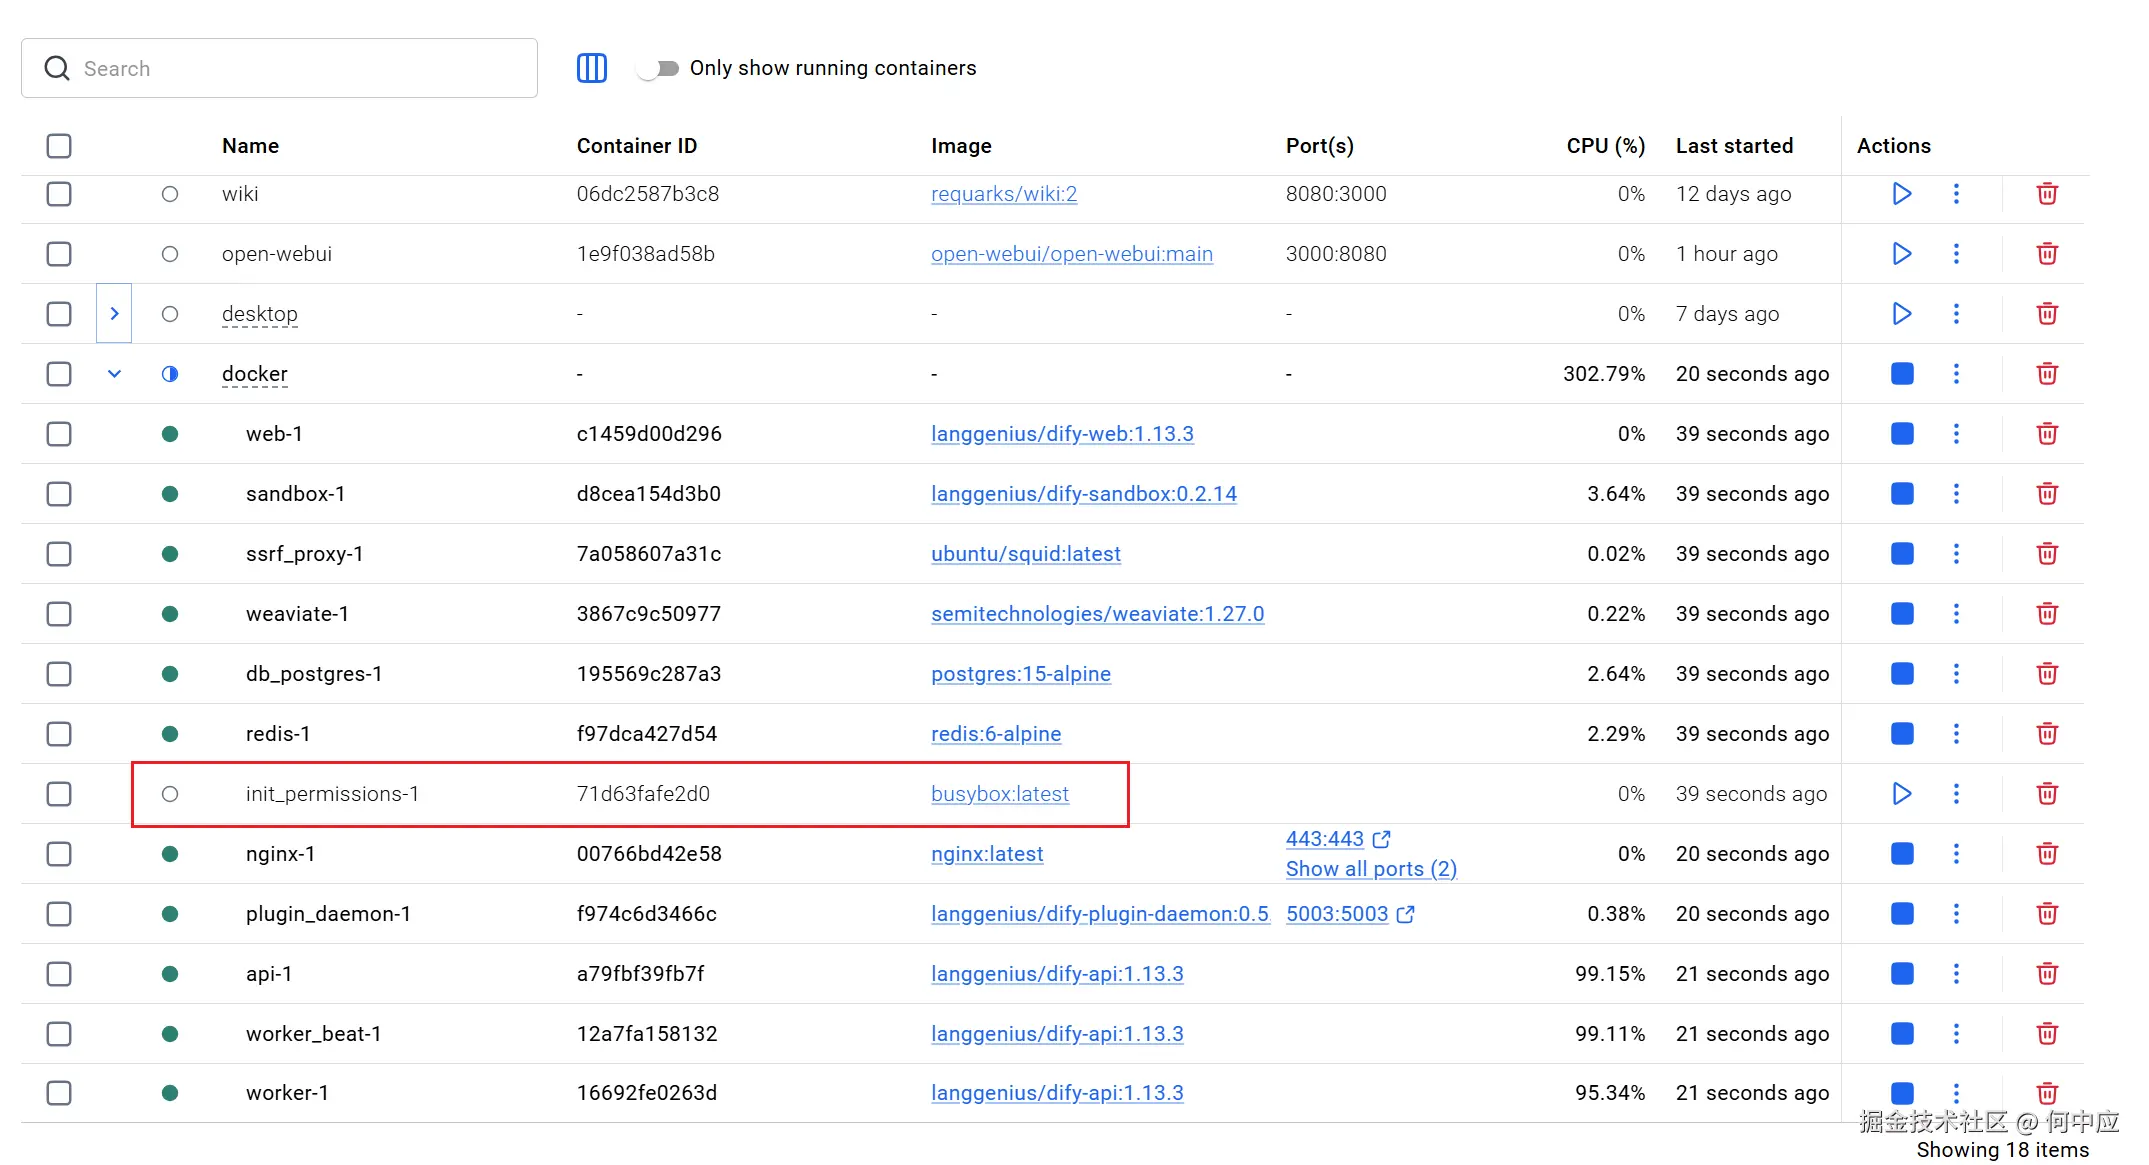Open more actions menu for sandbox-1

[x=1955, y=494]
